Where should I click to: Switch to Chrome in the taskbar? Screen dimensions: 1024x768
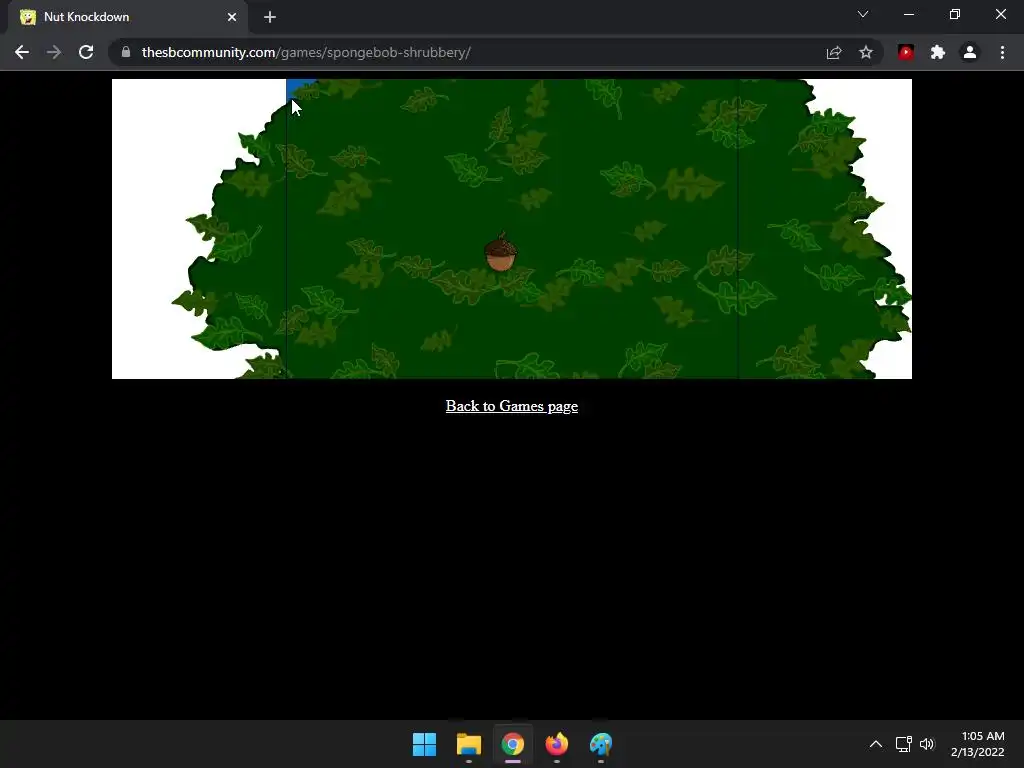[513, 744]
